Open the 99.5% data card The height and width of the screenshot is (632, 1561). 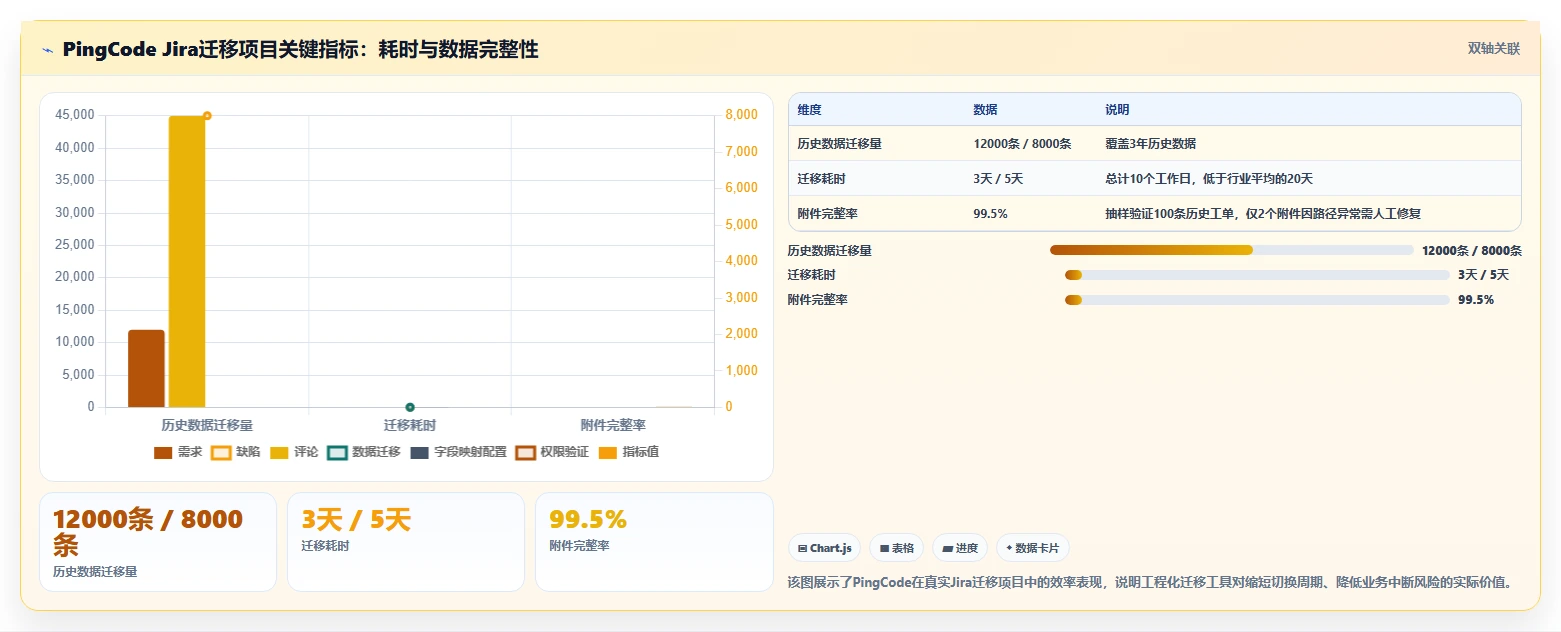click(654, 542)
